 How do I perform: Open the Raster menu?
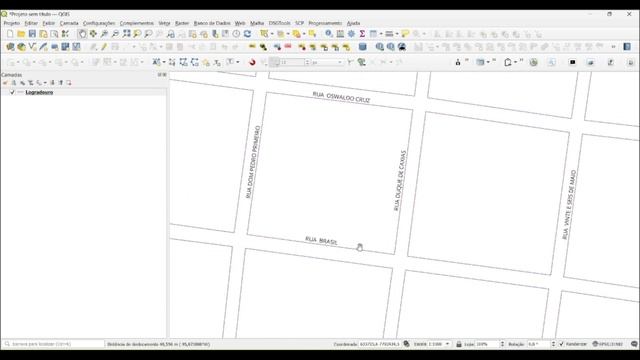click(182, 23)
